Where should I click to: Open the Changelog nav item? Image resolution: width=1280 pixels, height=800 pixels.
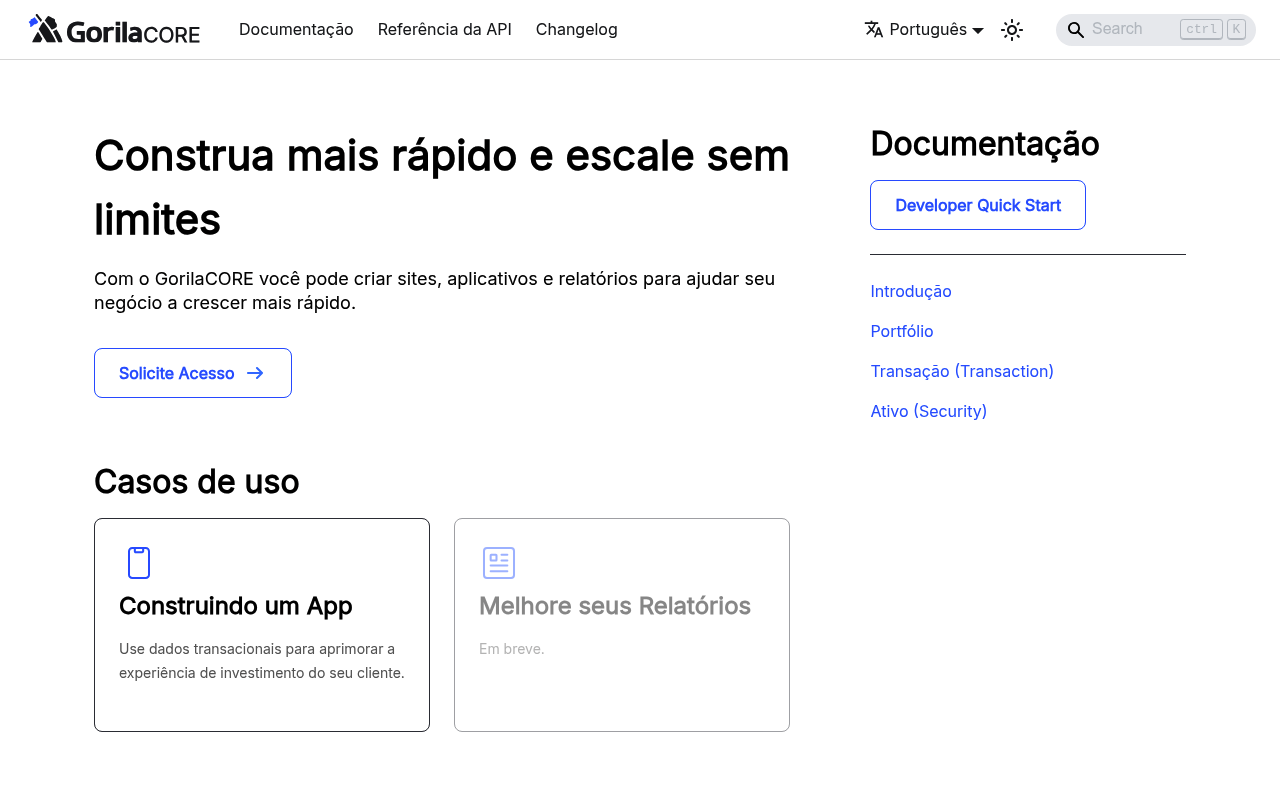pyautogui.click(x=577, y=29)
